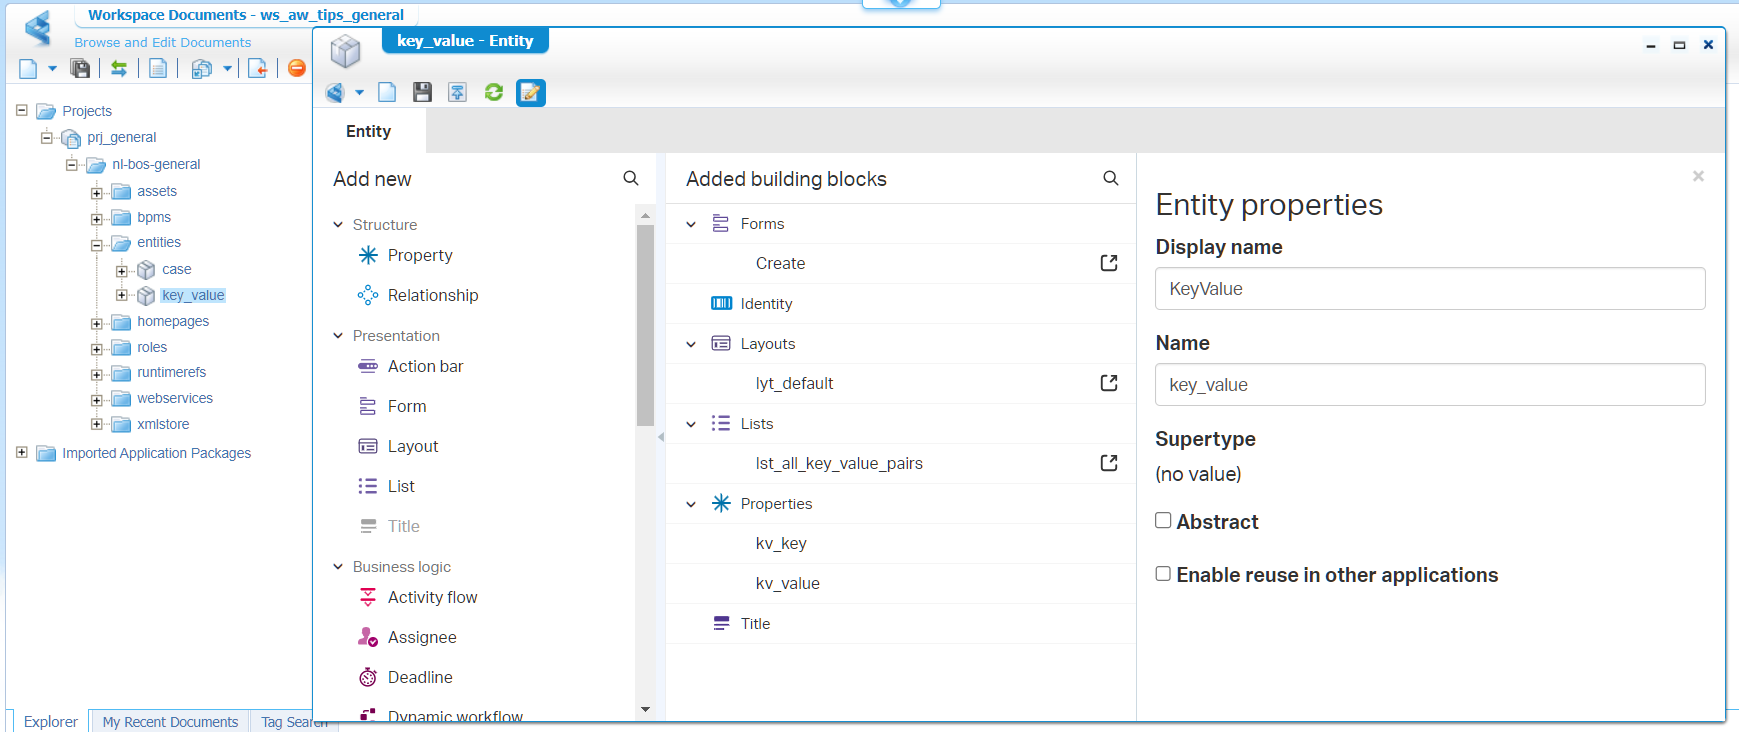The height and width of the screenshot is (732, 1739).
Task: Search the Added building blocks list
Action: click(x=1110, y=178)
